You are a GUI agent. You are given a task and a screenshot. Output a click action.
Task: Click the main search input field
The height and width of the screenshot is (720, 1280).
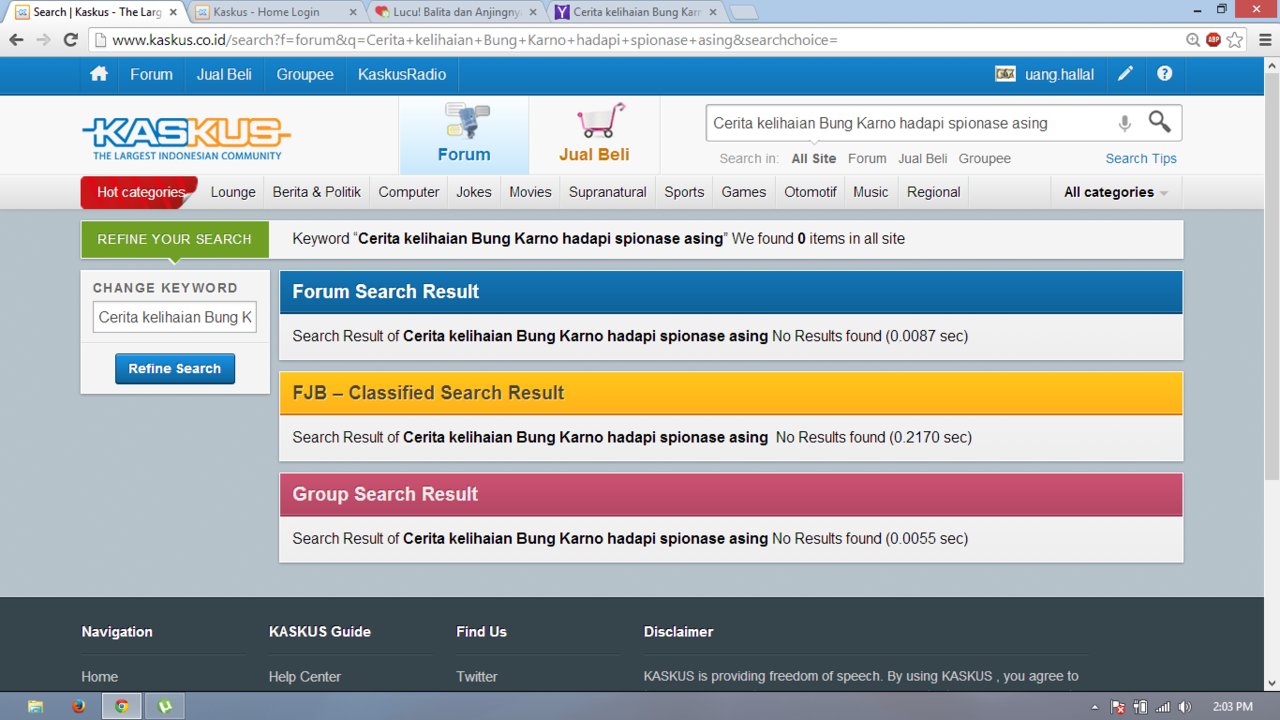[908, 123]
